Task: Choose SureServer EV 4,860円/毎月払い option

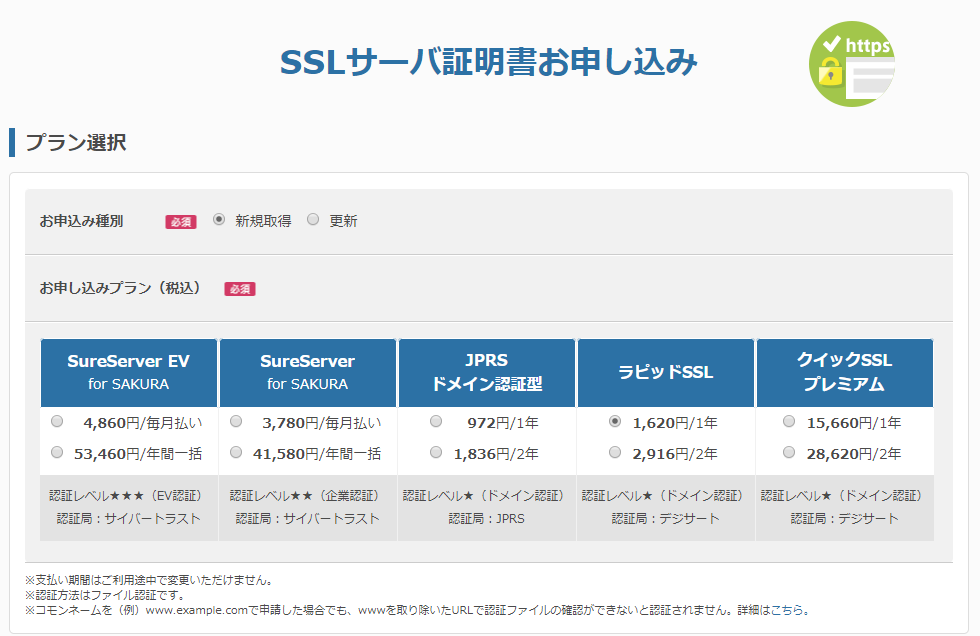Action: [x=57, y=422]
